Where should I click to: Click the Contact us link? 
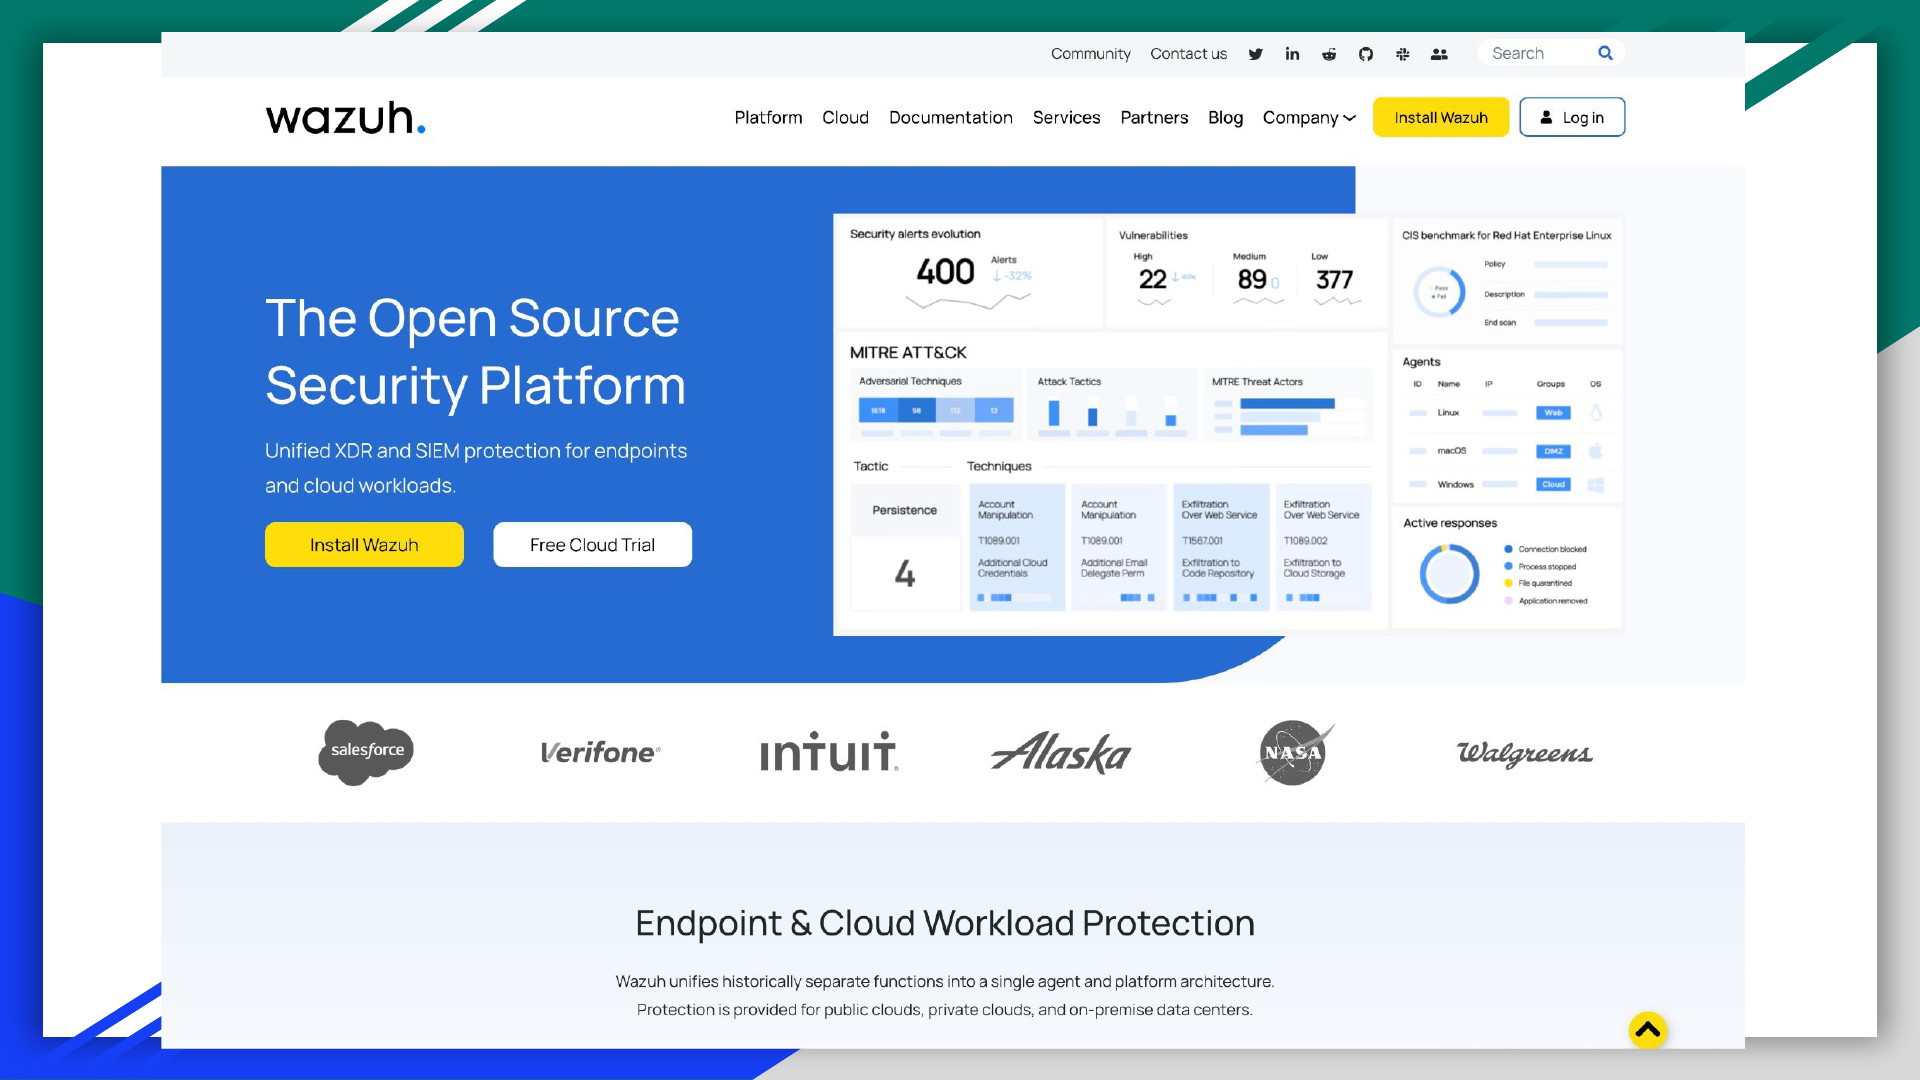pos(1188,54)
